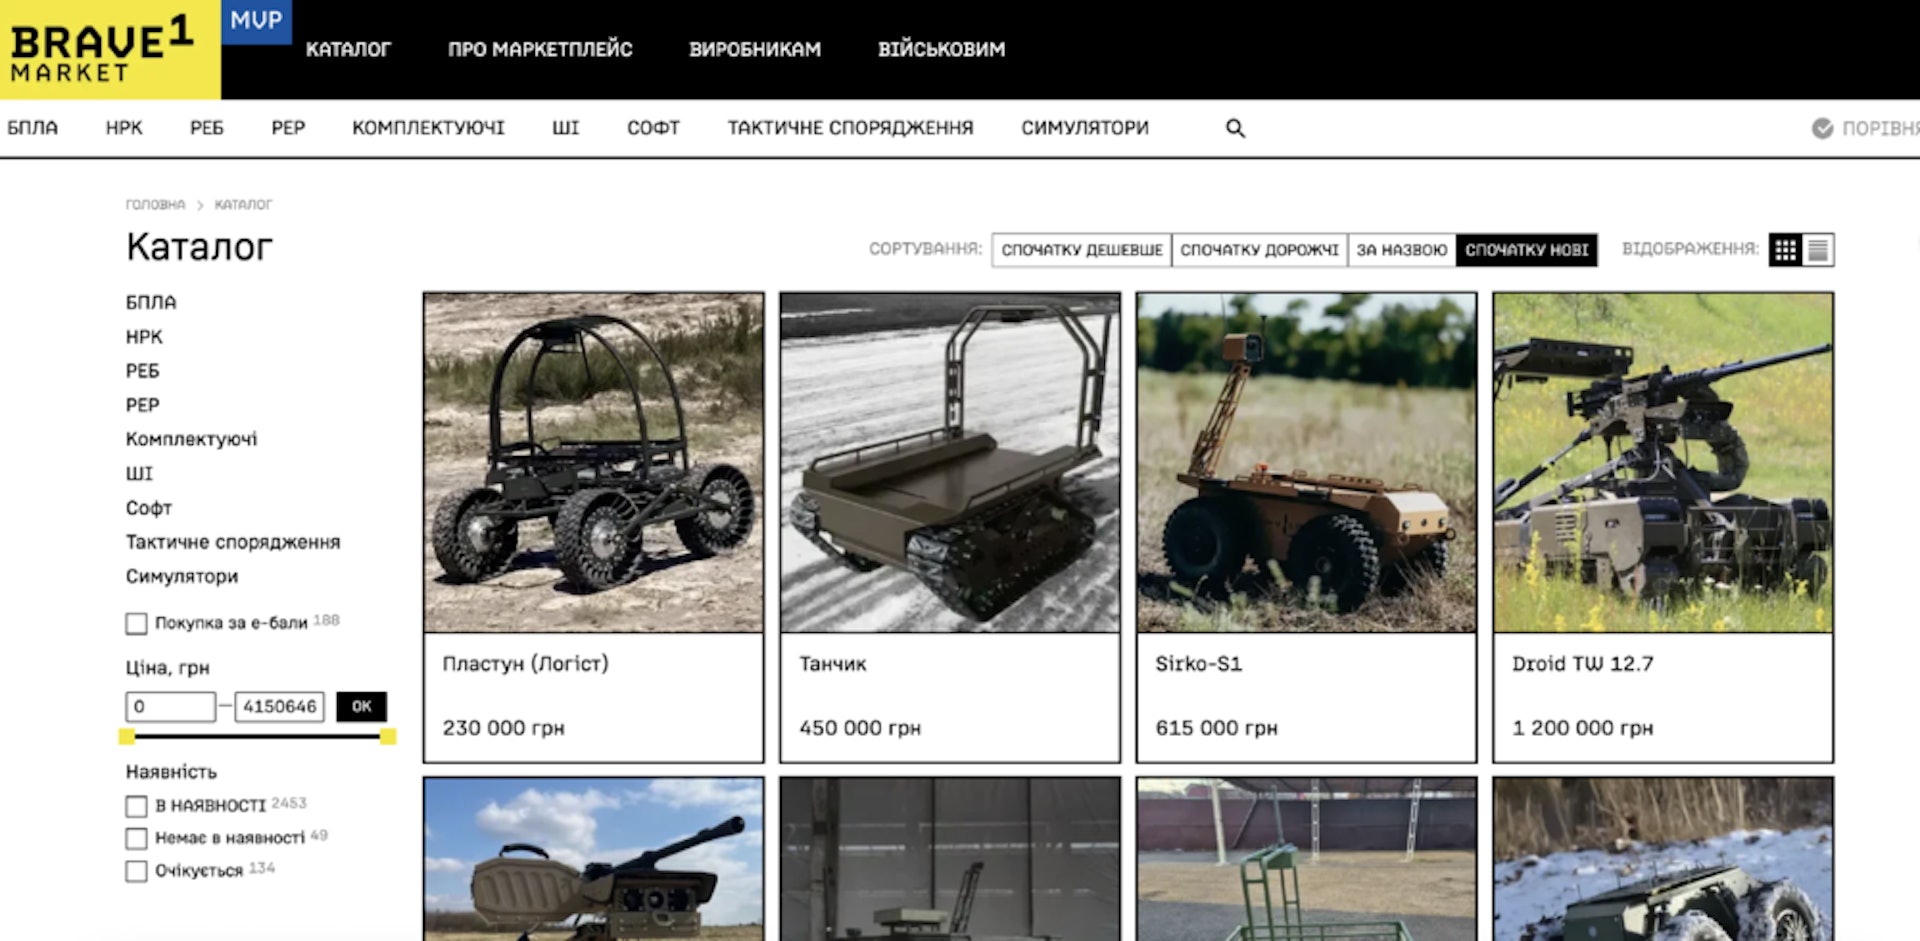This screenshot has width=1920, height=941.
Task: Click the minimum price input field
Action: [x=170, y=707]
